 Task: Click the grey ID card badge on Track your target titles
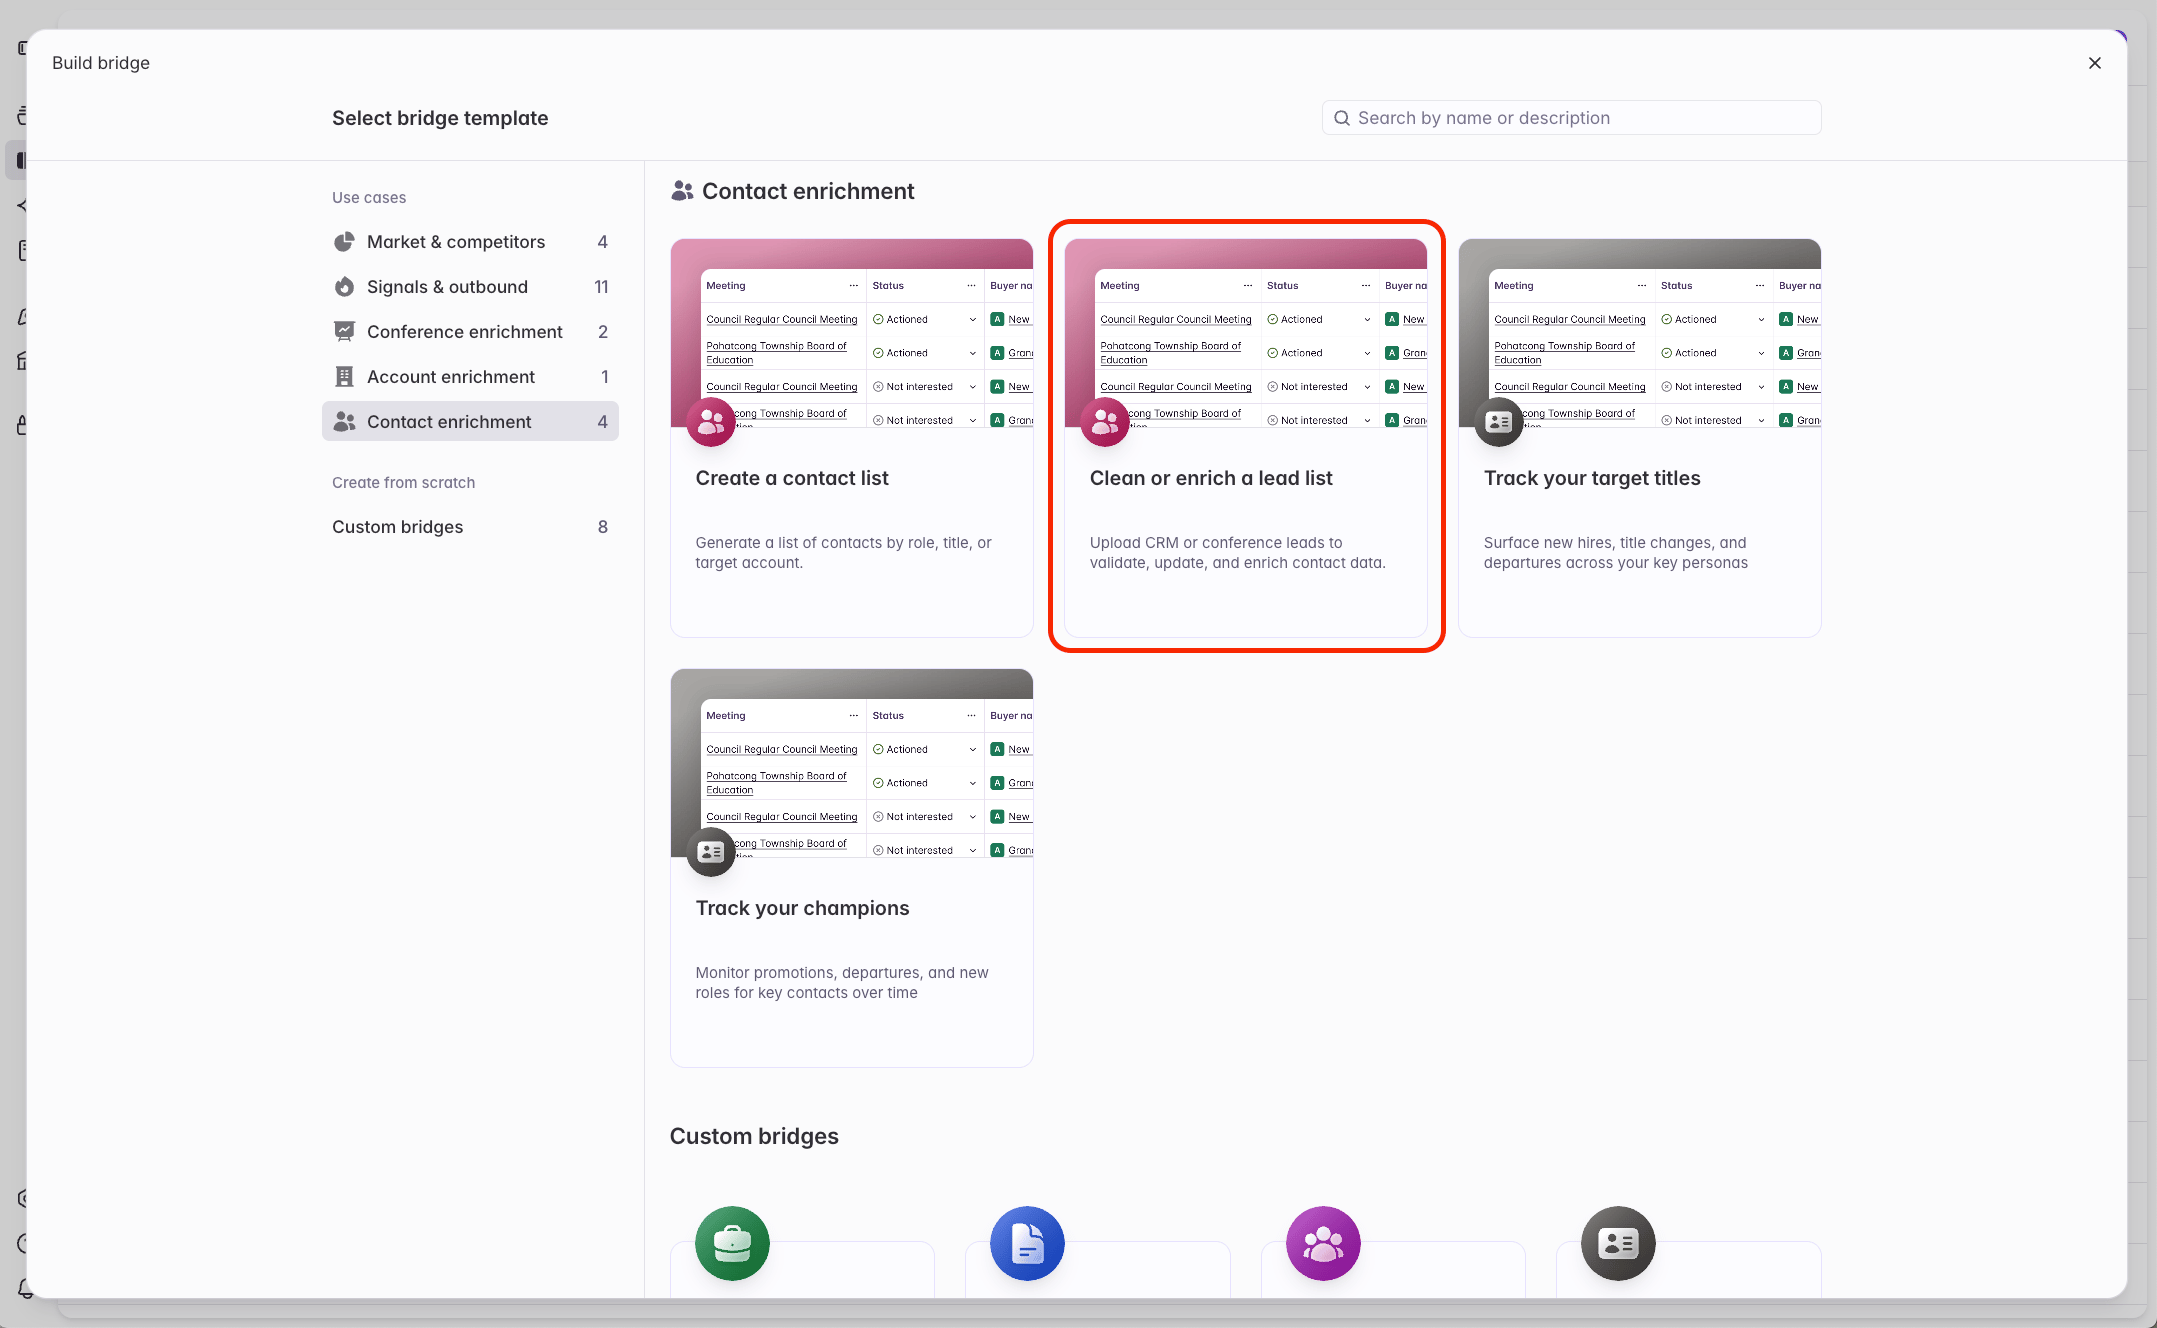coord(1499,422)
